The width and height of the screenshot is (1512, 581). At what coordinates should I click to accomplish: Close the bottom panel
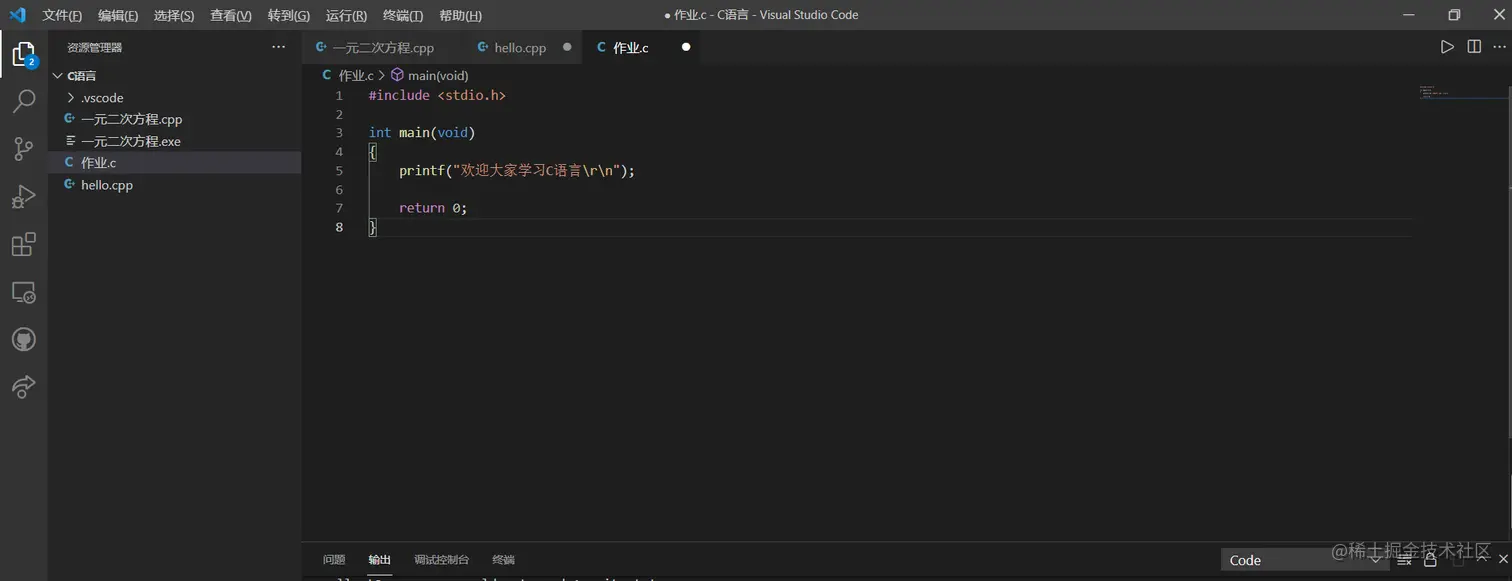1503,559
